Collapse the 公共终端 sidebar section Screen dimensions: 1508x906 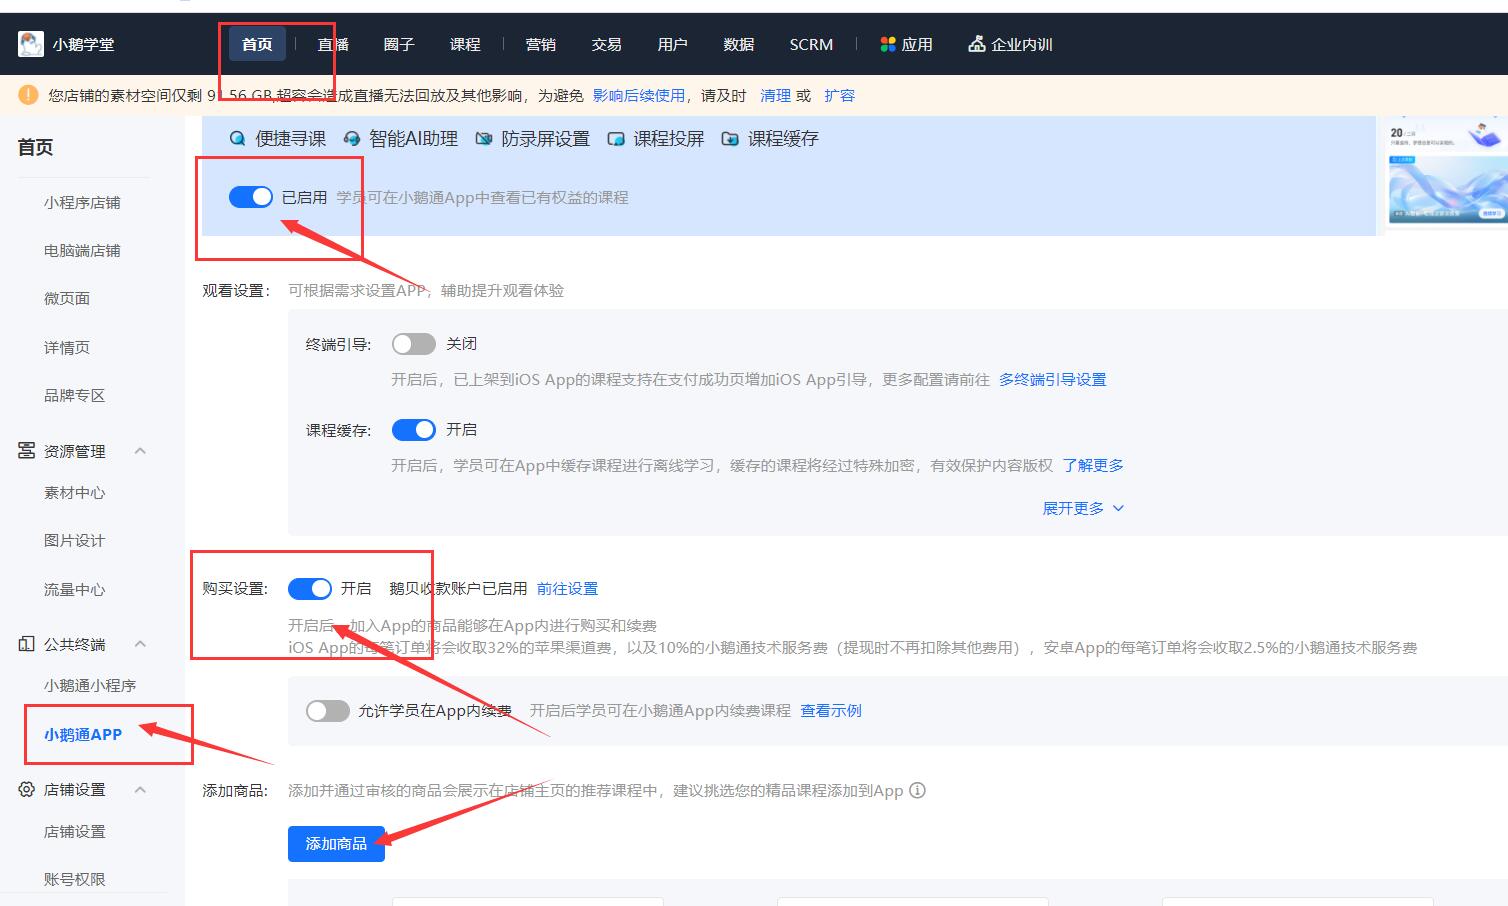tap(141, 644)
